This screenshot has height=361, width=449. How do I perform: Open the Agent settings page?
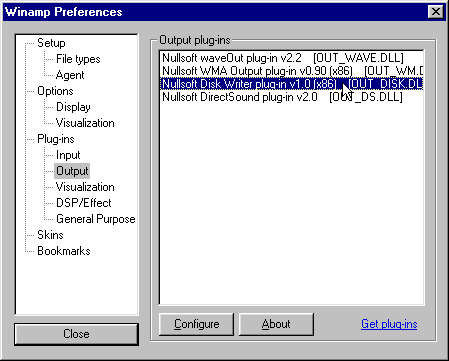[x=70, y=75]
